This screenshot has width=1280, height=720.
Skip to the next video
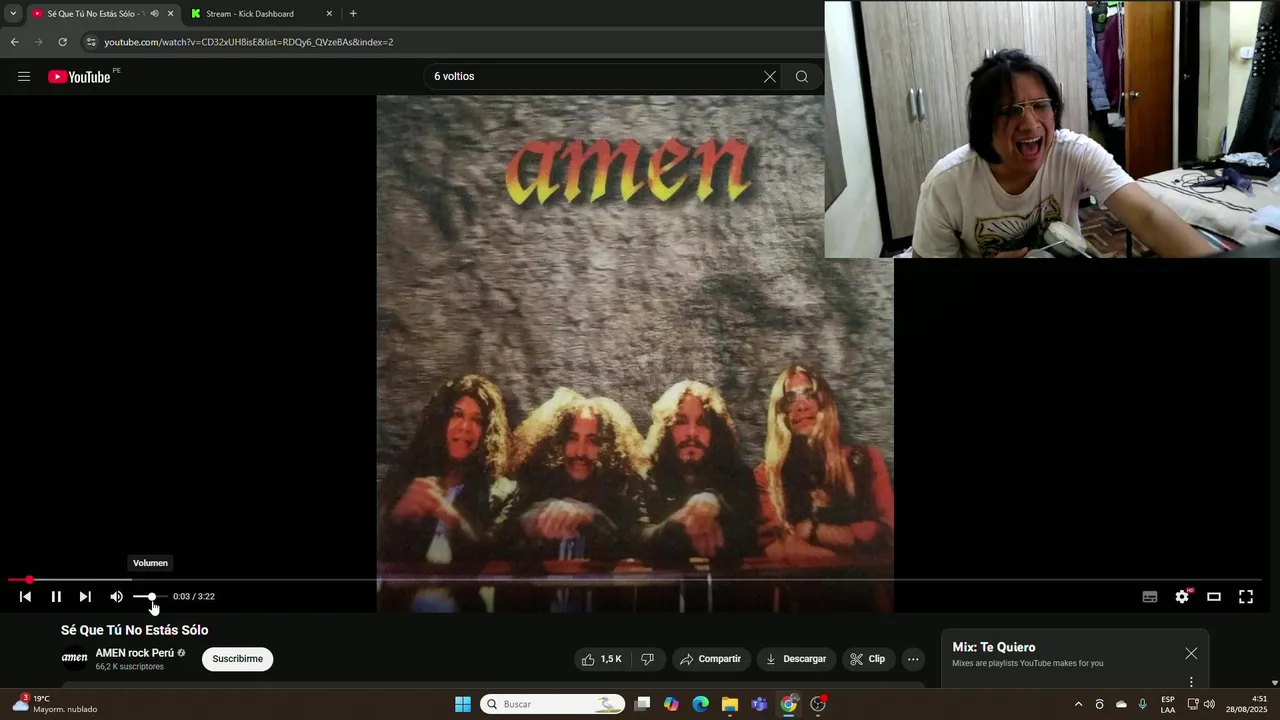(85, 597)
